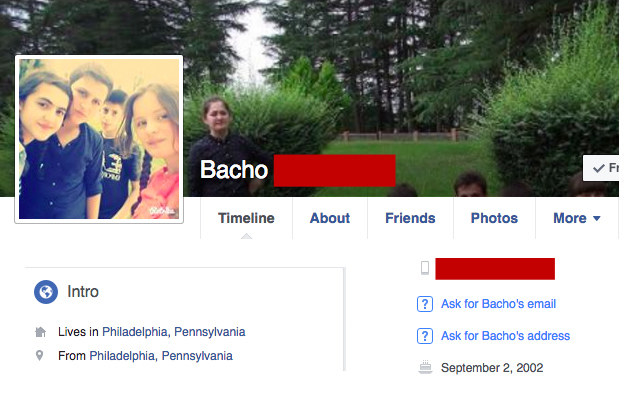Click the birthday cake icon
The width and height of the screenshot is (625, 415).
point(425,367)
